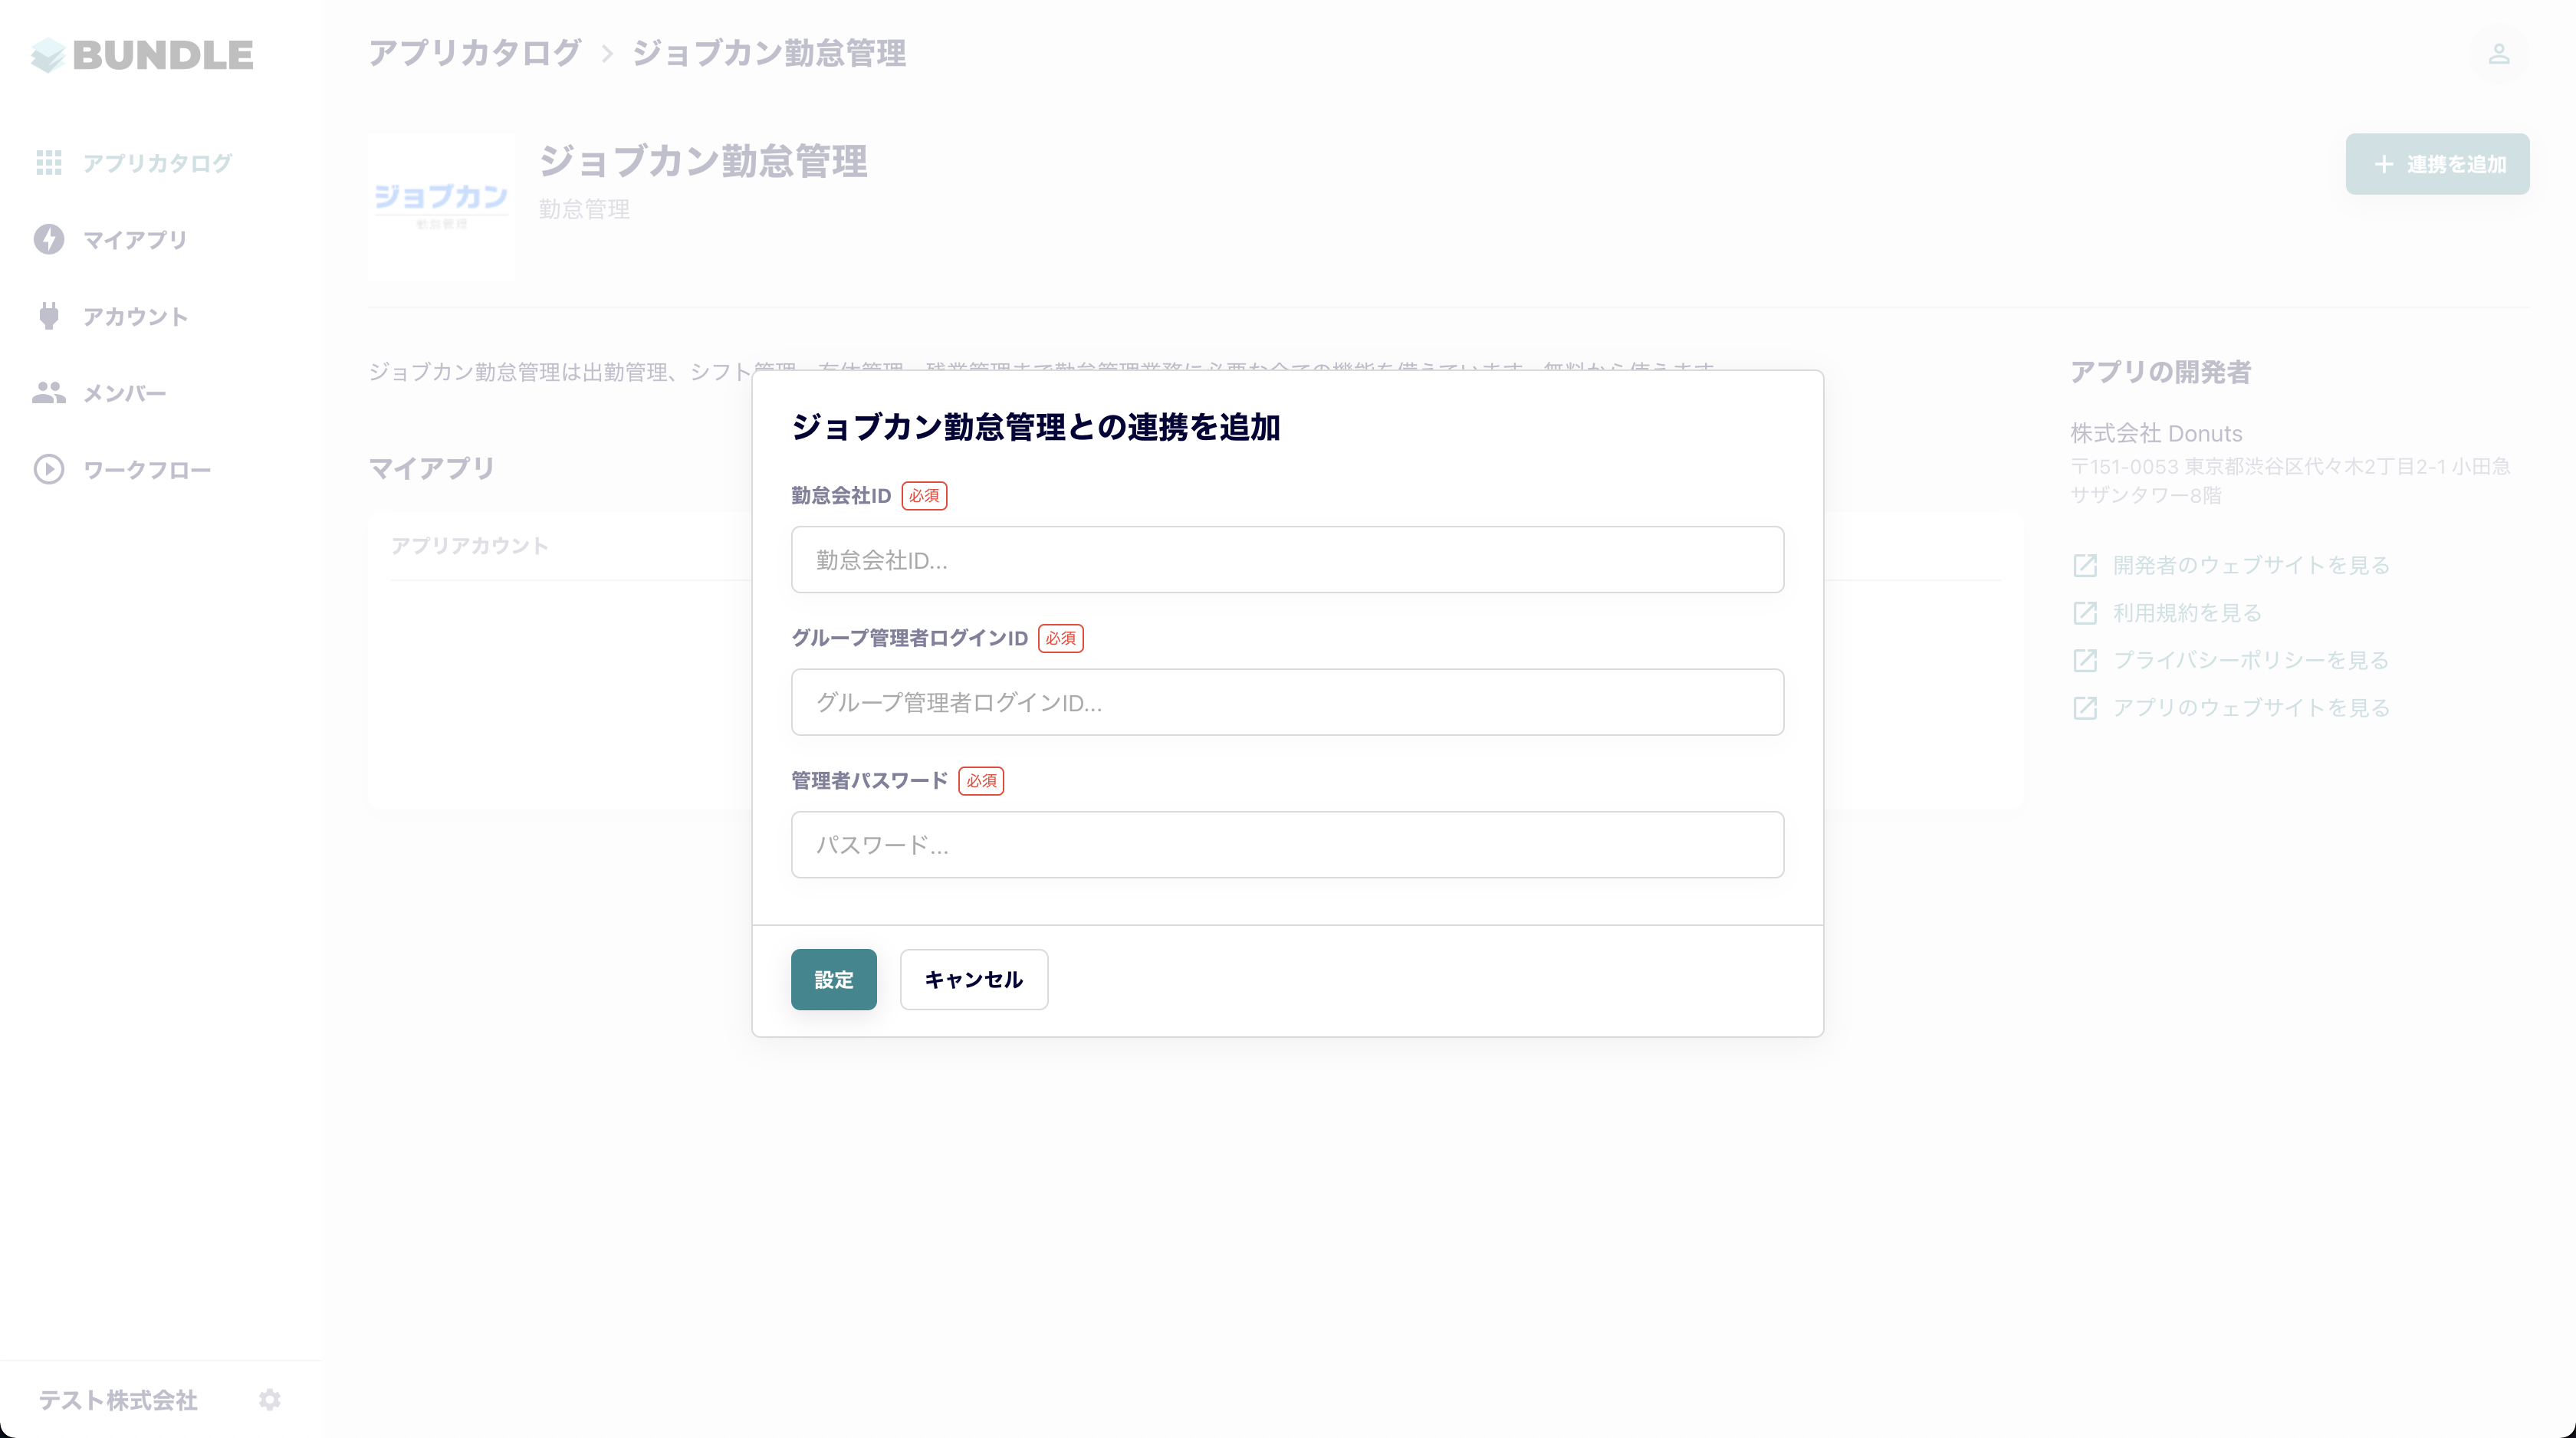Focus the グループ管理者ログインID input field
The width and height of the screenshot is (2576, 1438).
click(1287, 702)
